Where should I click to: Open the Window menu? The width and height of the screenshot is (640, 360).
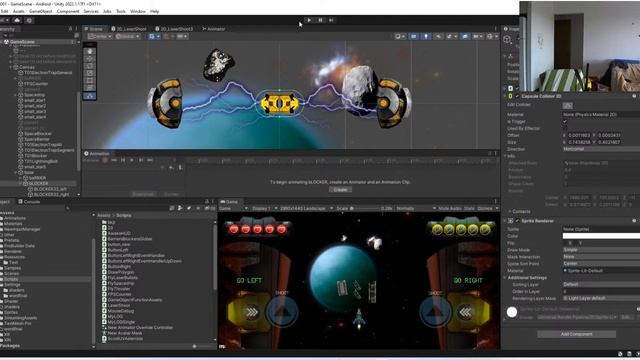(x=138, y=11)
